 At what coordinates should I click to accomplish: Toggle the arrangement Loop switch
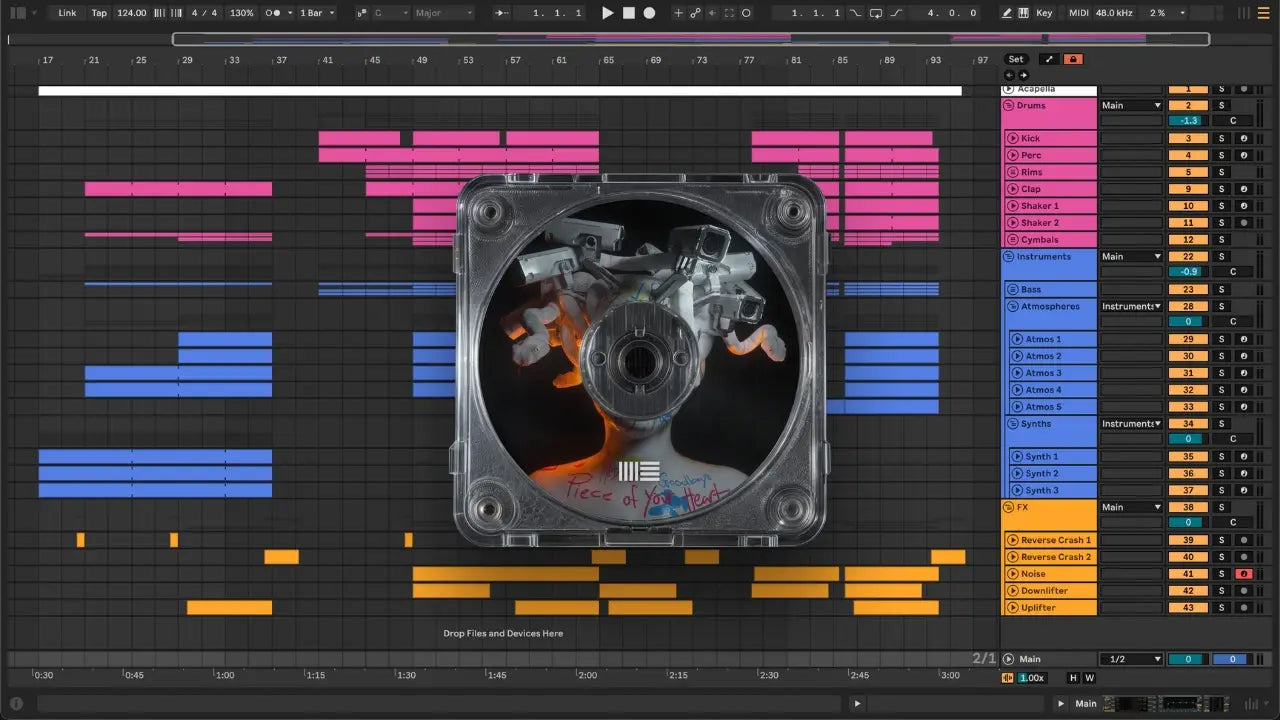[x=875, y=13]
